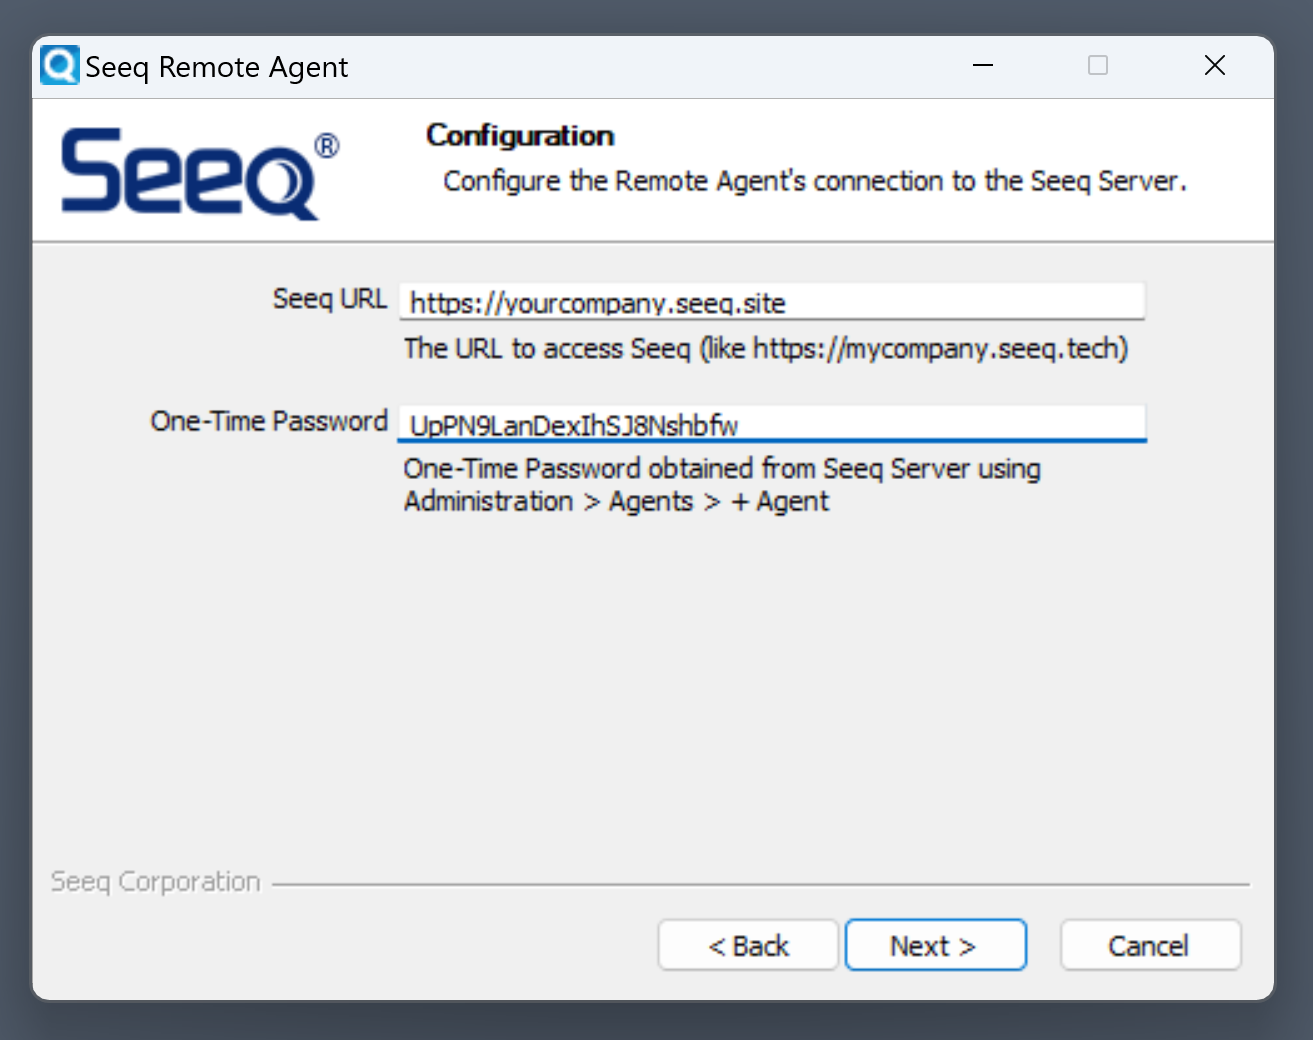Image resolution: width=1313 pixels, height=1040 pixels.
Task: Cancel the Remote Agent setup
Action: [1150, 945]
